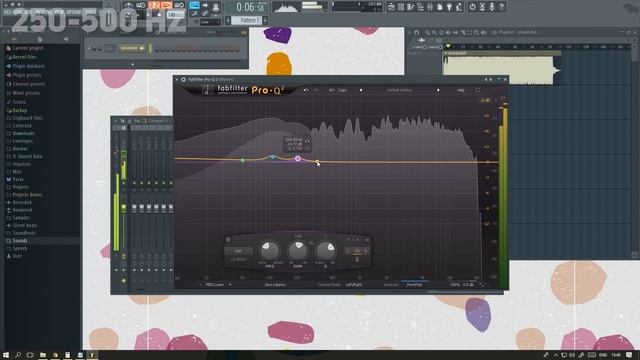640x360 pixels.
Task: Open the plugin picker toolbar icon
Action: [449, 7]
